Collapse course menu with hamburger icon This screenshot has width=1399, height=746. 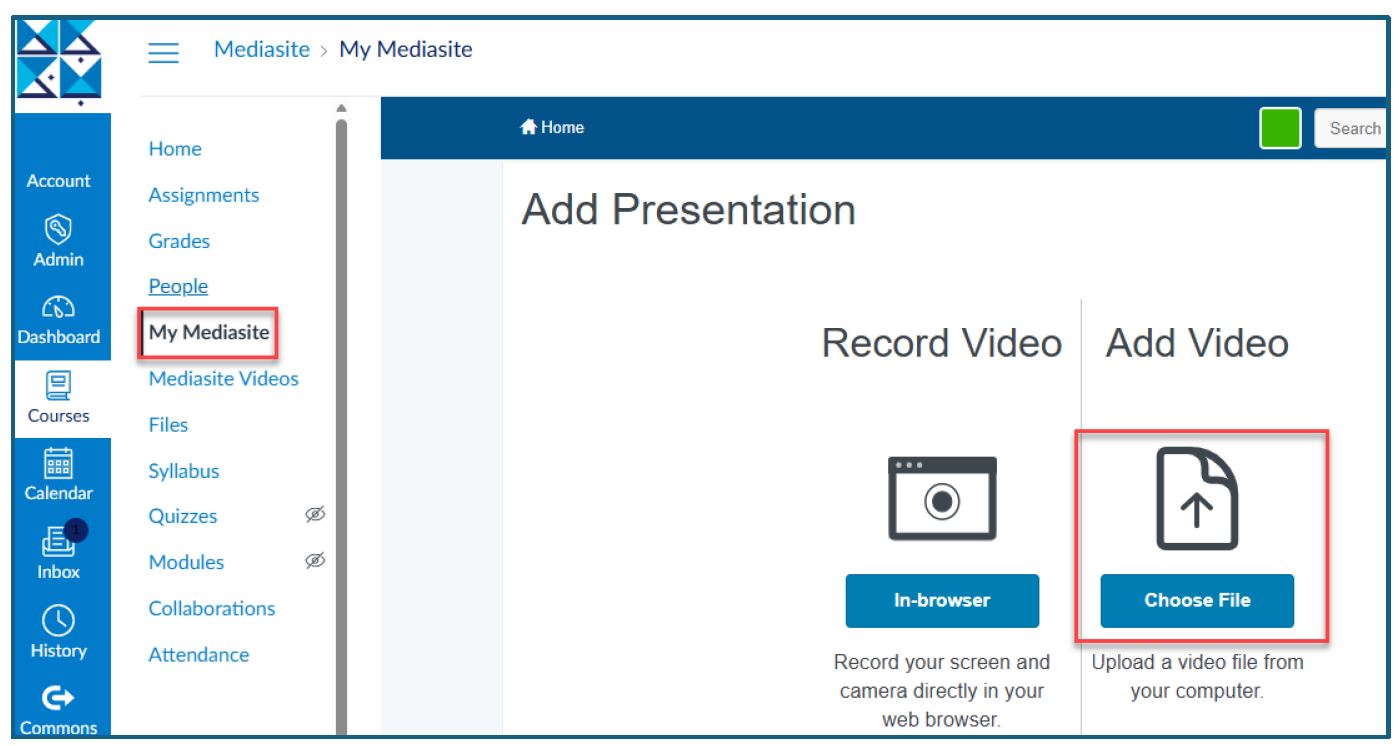coord(164,52)
